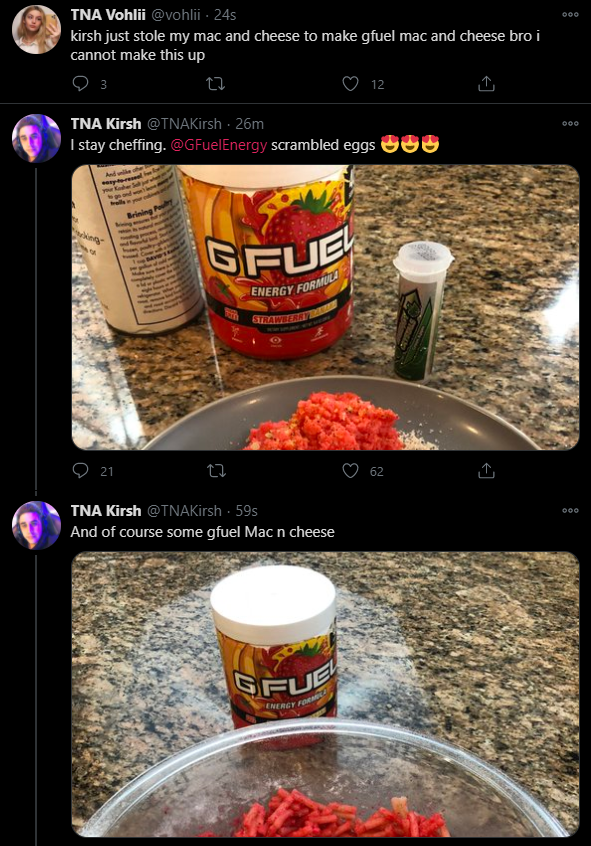
Task: Share the scrambled eggs tweet
Action: click(x=486, y=470)
